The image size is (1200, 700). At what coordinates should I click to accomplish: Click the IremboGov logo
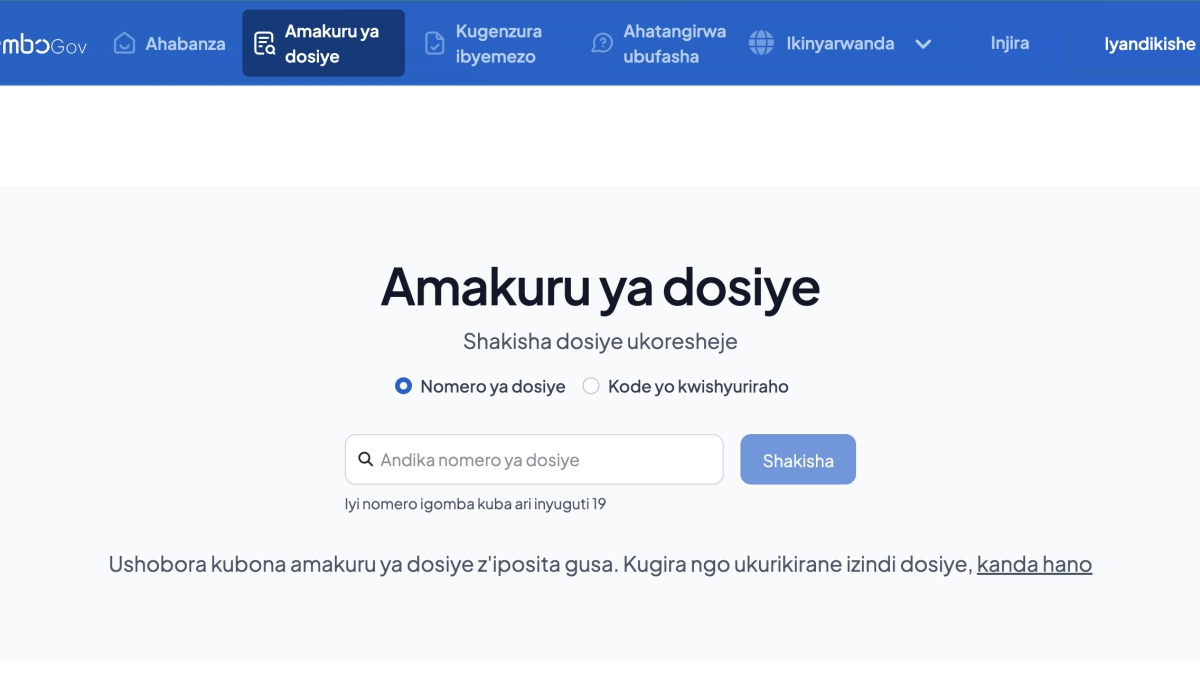pos(42,44)
